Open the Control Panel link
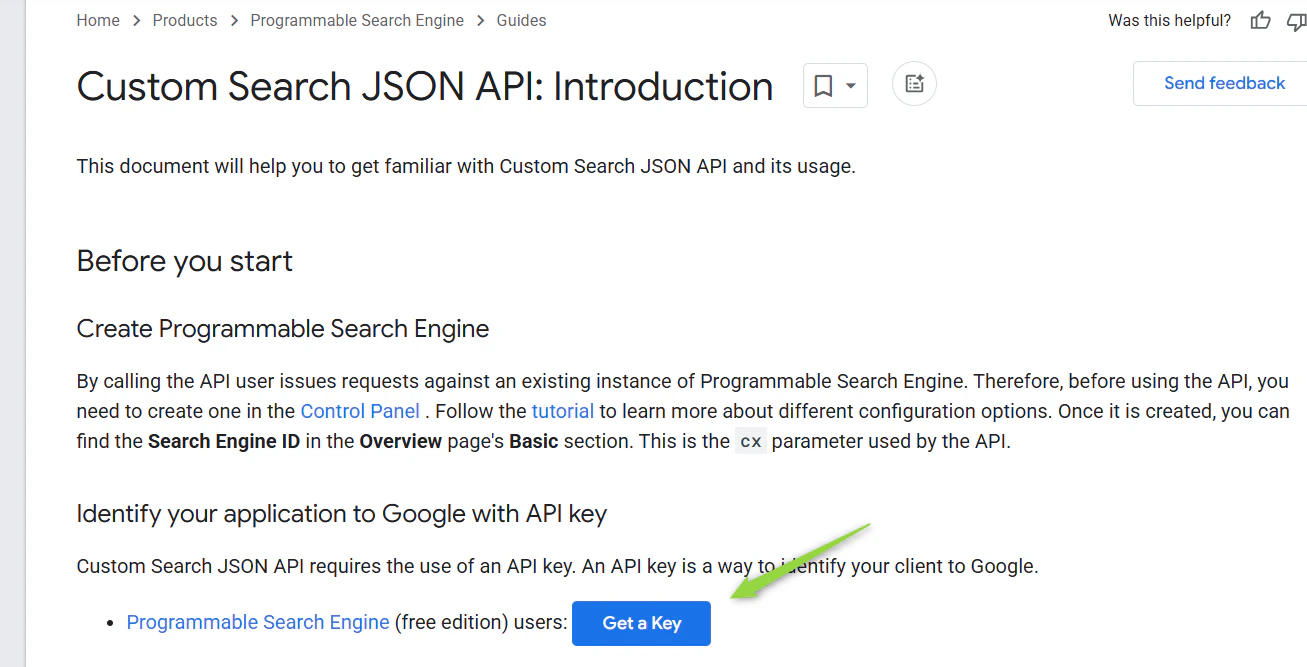 [360, 410]
